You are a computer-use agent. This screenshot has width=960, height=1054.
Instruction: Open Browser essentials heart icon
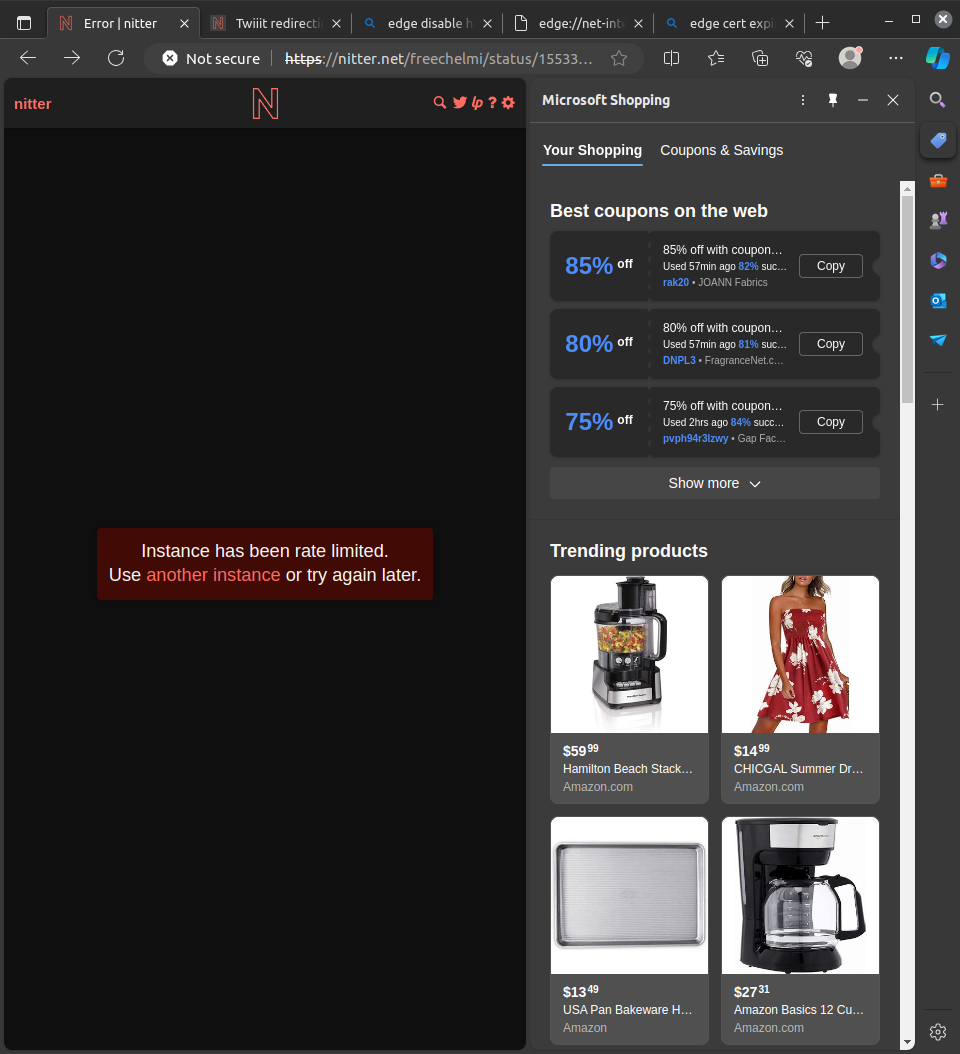(804, 58)
